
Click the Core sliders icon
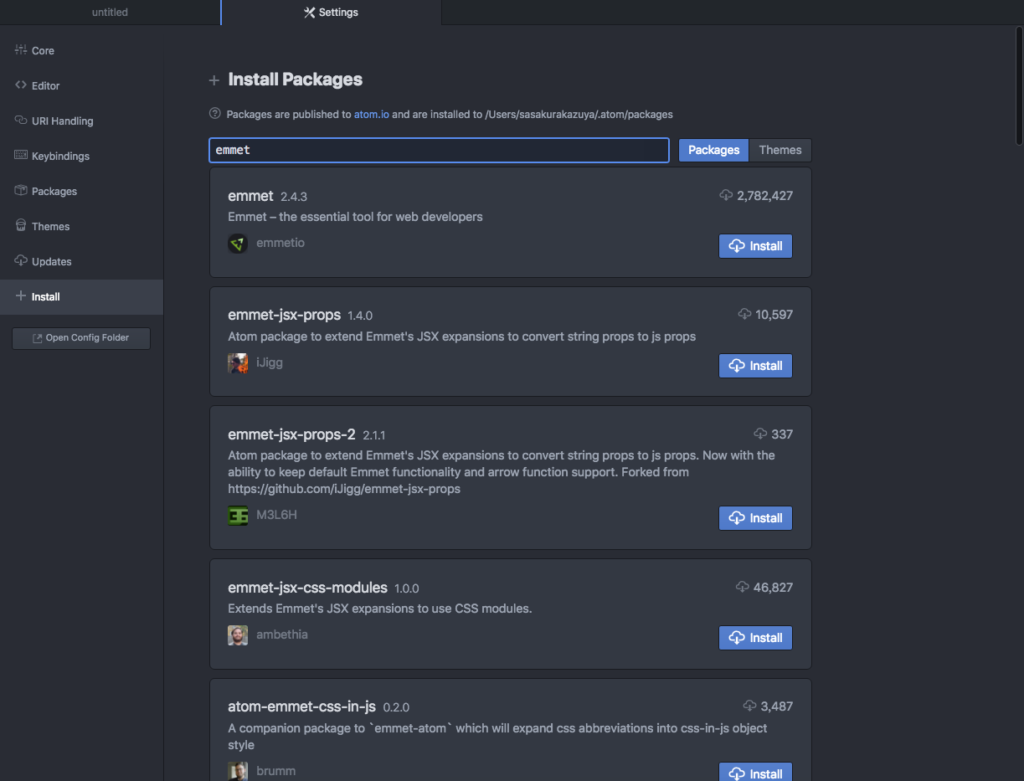pyautogui.click(x=21, y=50)
